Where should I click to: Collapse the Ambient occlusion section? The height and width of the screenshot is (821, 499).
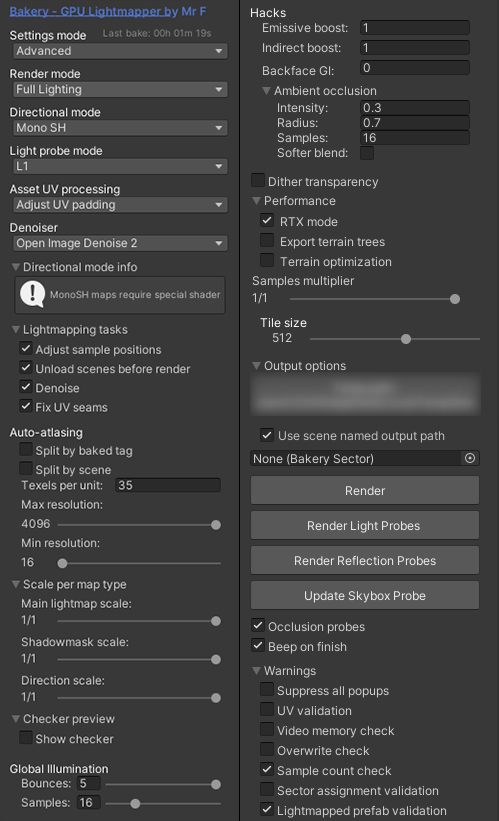coord(267,91)
